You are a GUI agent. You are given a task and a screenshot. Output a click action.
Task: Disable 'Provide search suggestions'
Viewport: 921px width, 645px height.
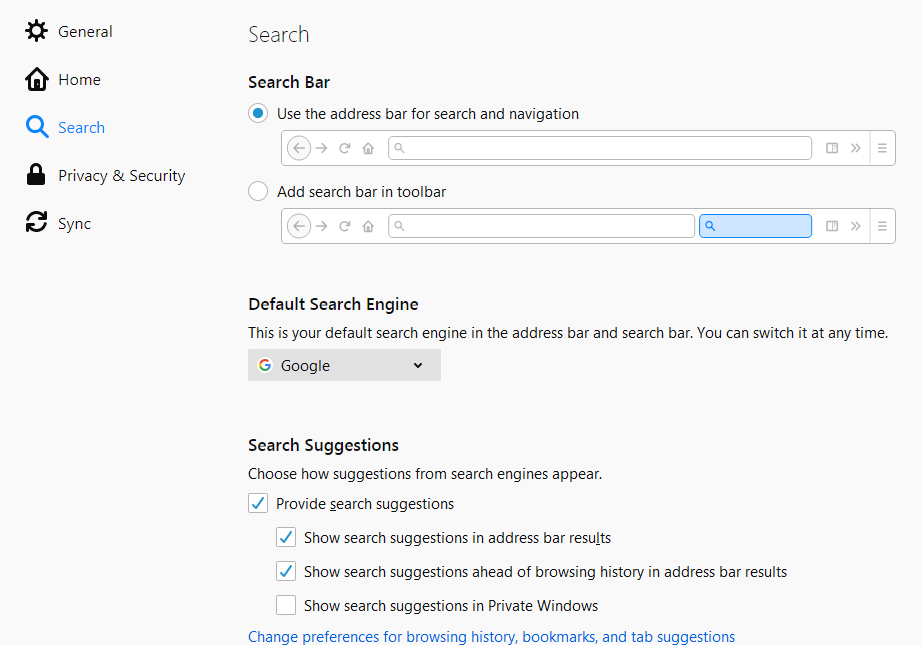(x=258, y=503)
